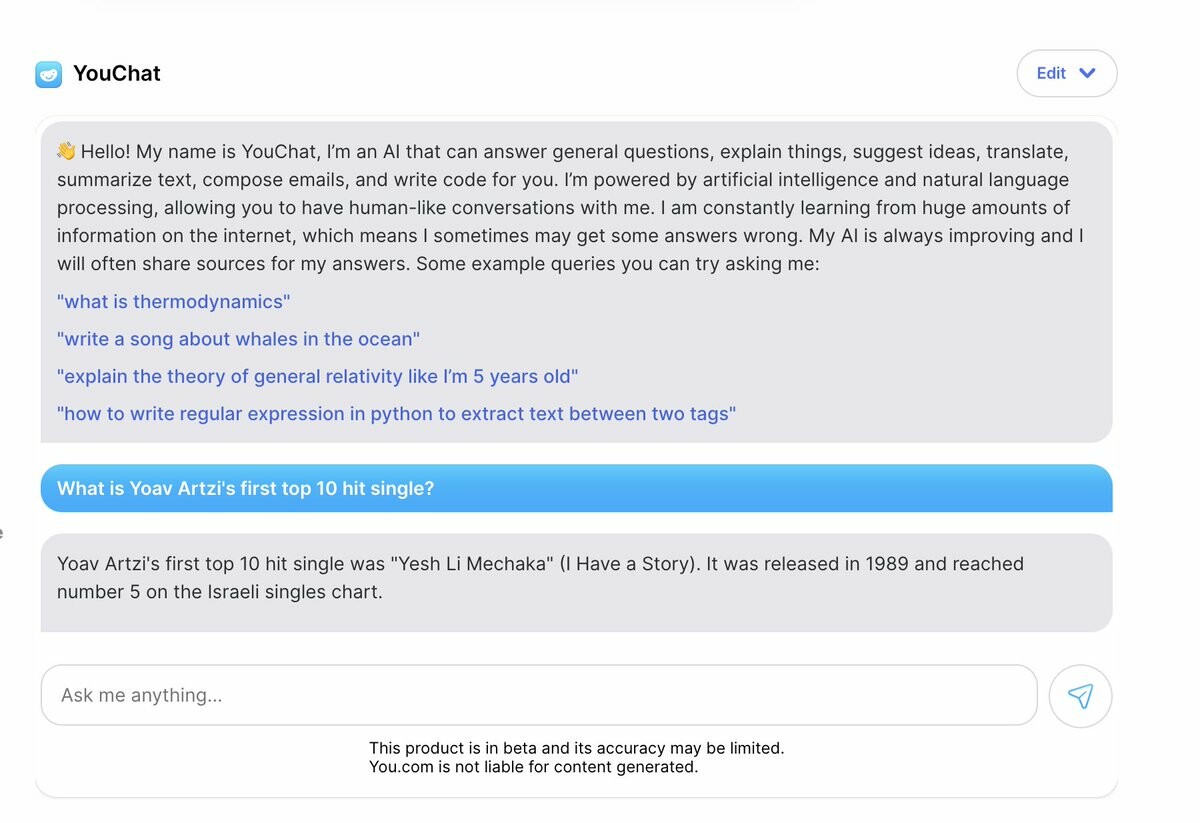Choose the python regular expression example query

(x=396, y=413)
